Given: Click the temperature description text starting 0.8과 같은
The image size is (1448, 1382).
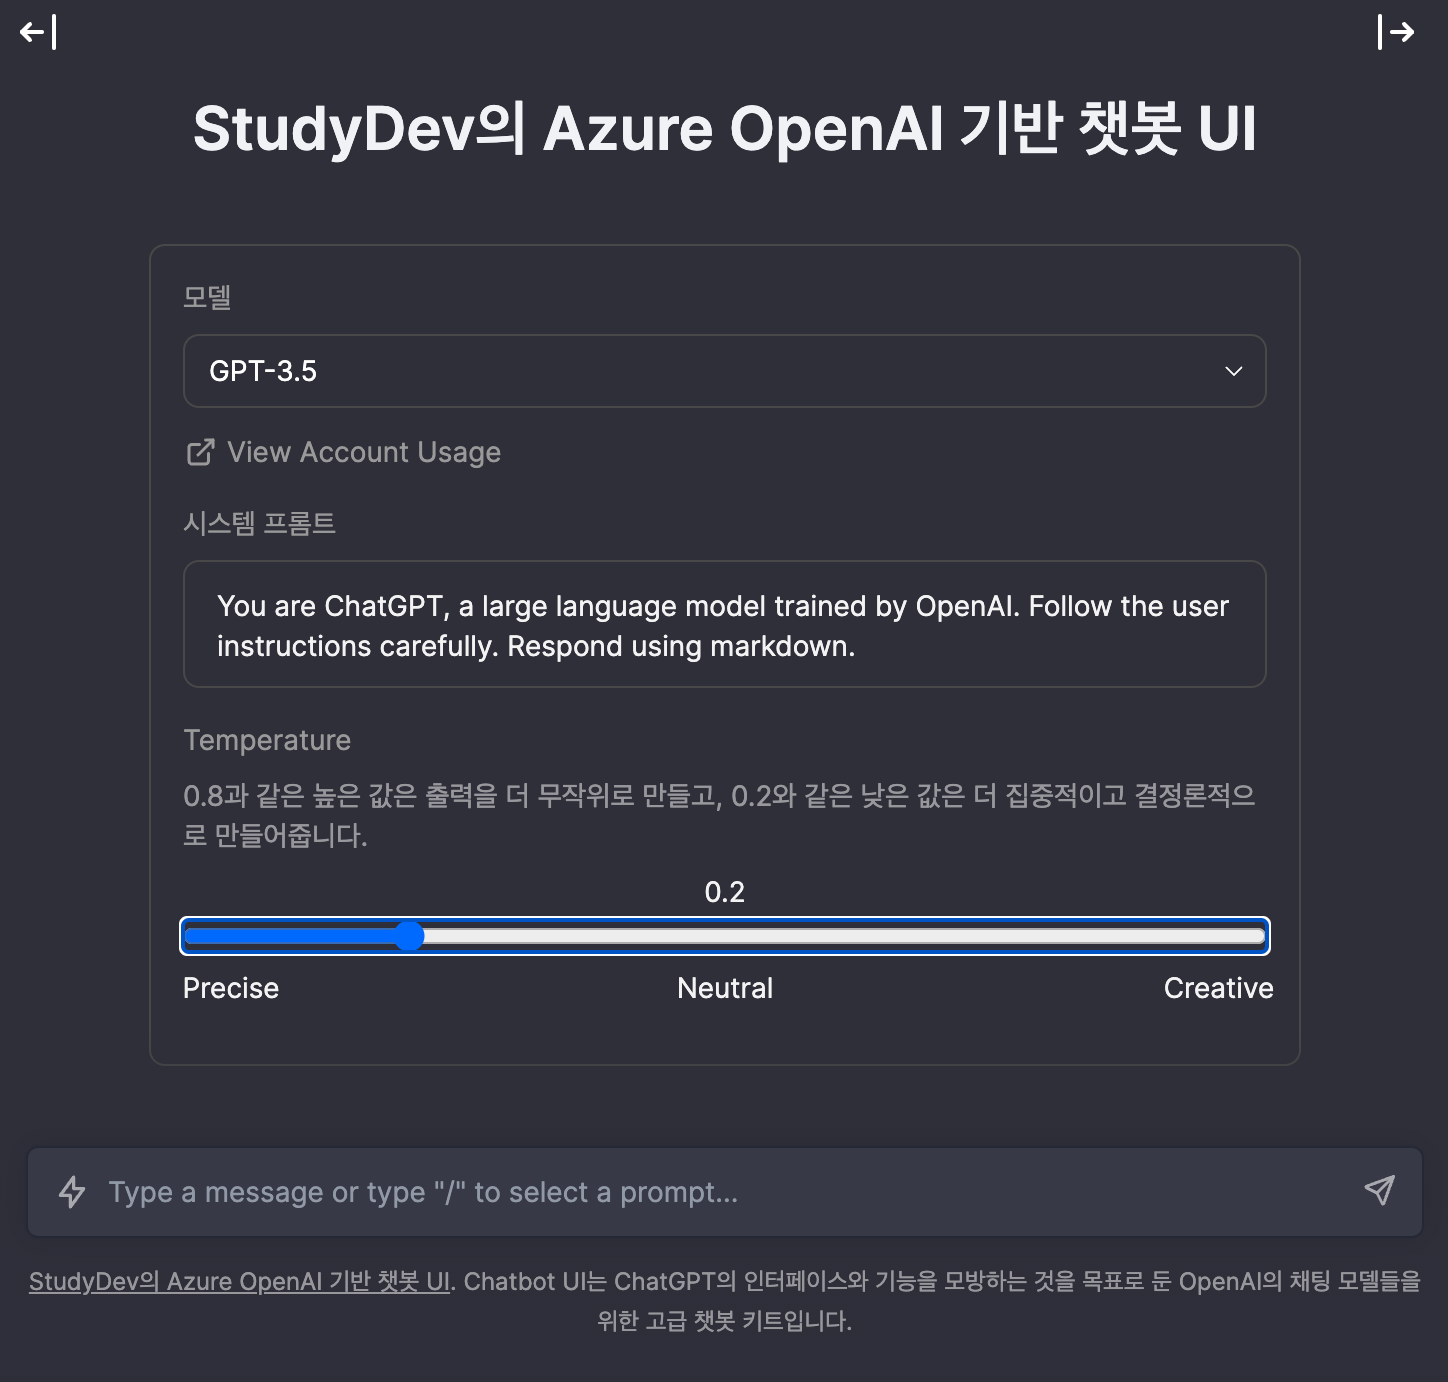Looking at the screenshot, I should (x=719, y=815).
